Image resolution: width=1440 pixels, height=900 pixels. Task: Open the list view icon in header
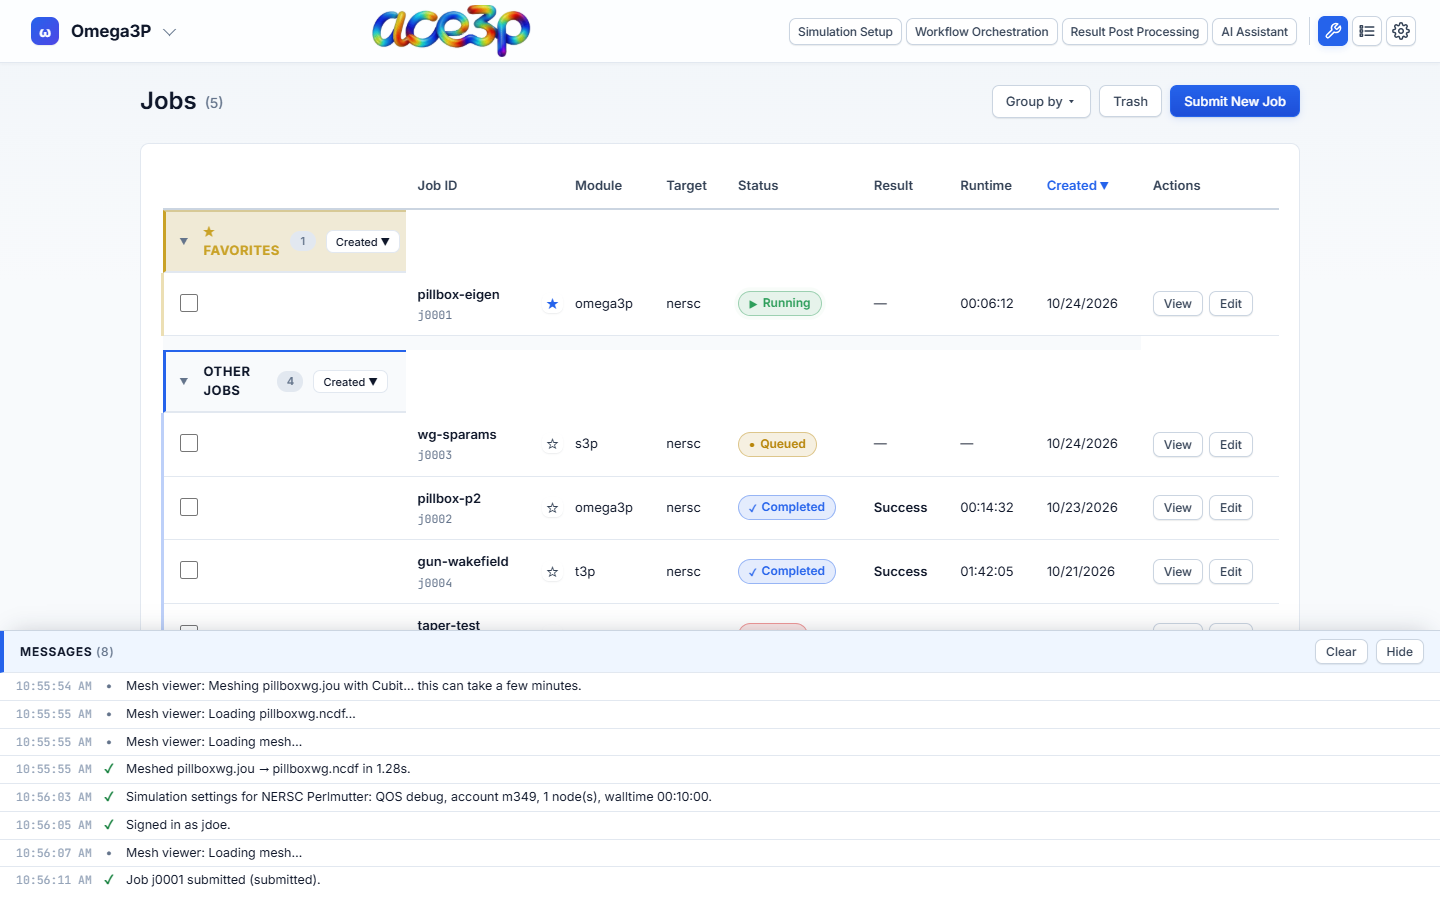(x=1367, y=31)
